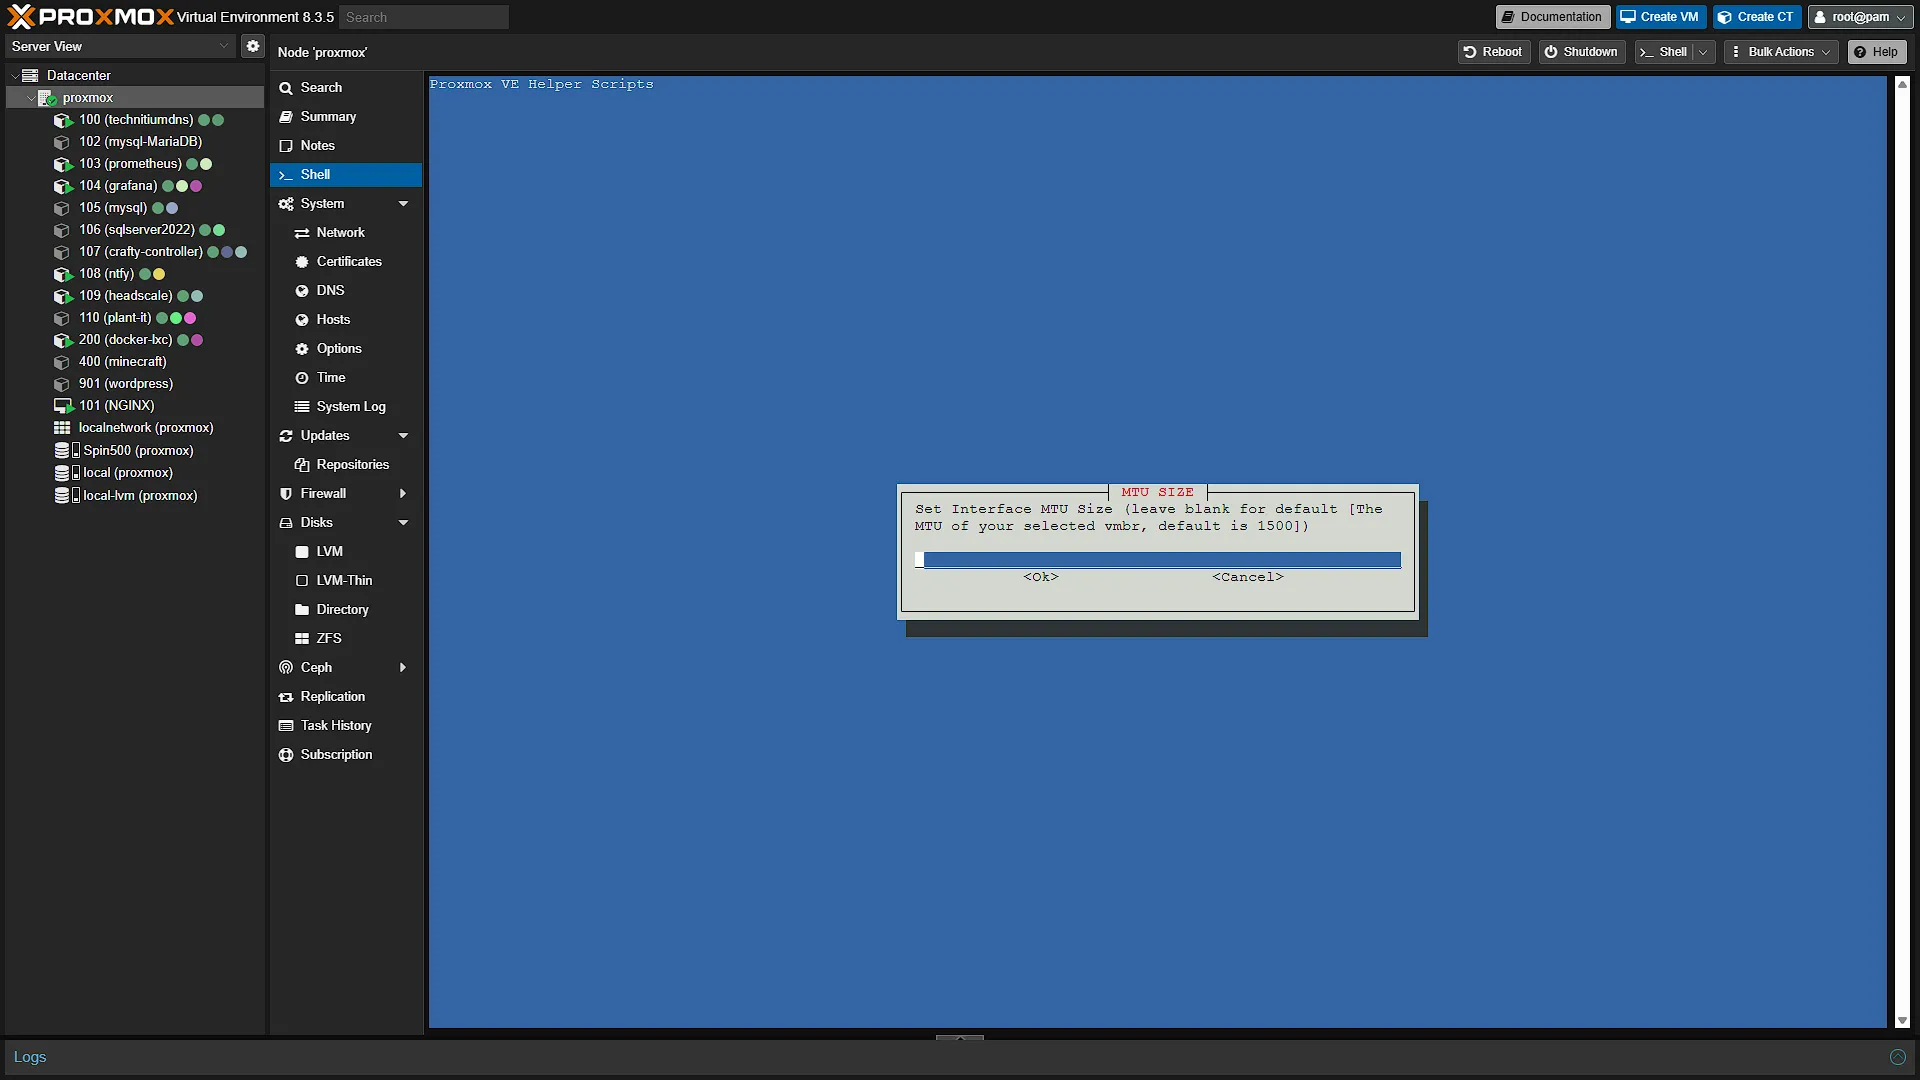Focus the MTU size input field
This screenshot has height=1080, width=1920.
pyautogui.click(x=1158, y=560)
